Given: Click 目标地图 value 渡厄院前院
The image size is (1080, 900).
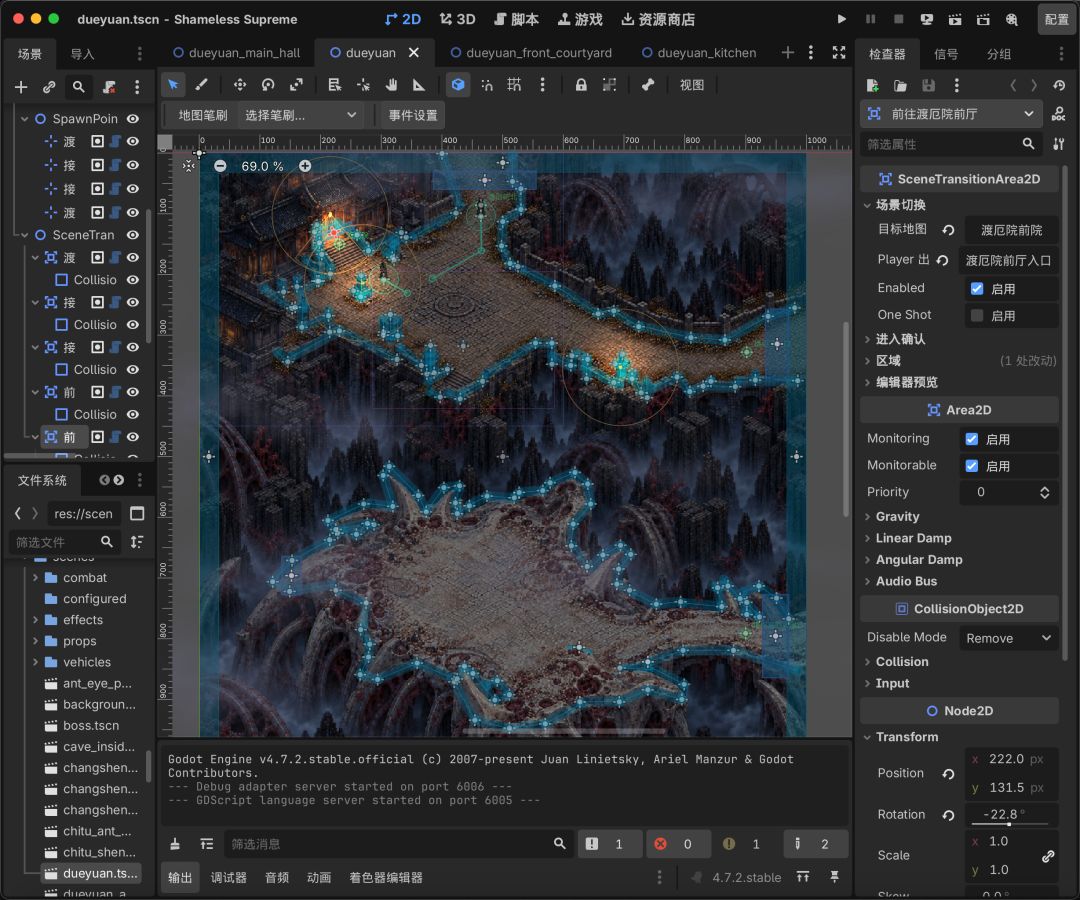Looking at the screenshot, I should pyautogui.click(x=1011, y=230).
